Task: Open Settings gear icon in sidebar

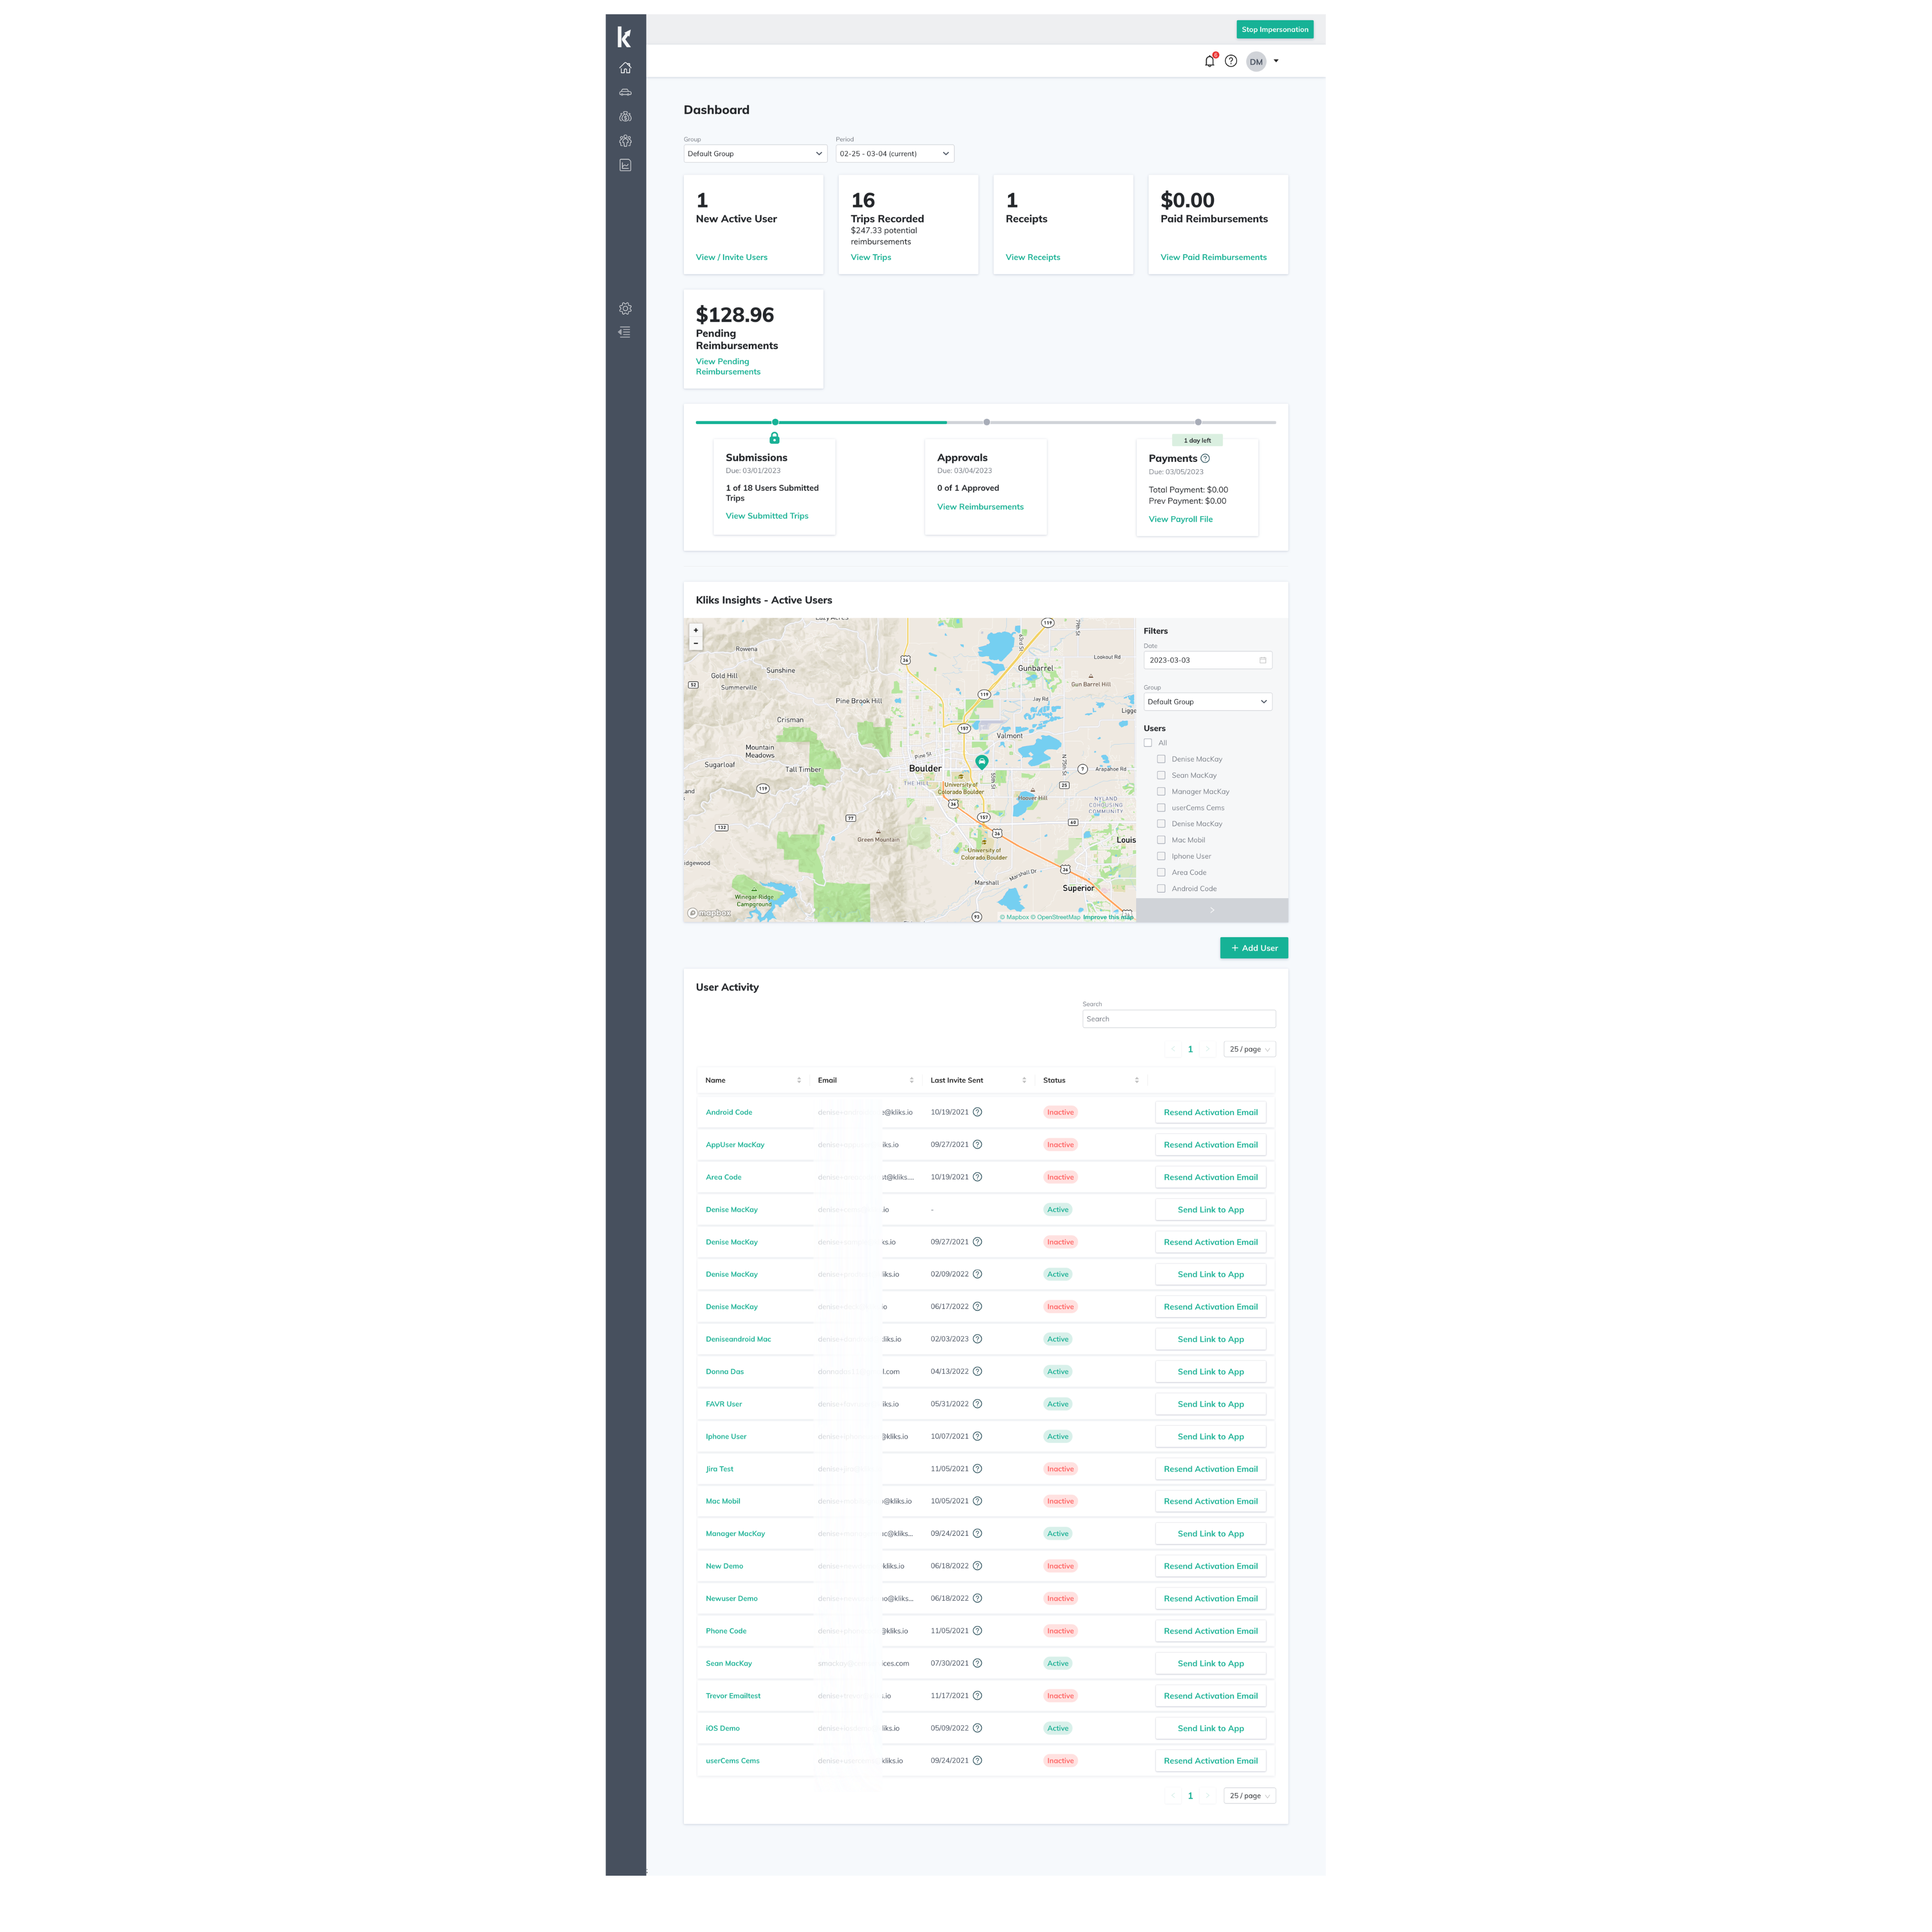Action: [x=625, y=309]
